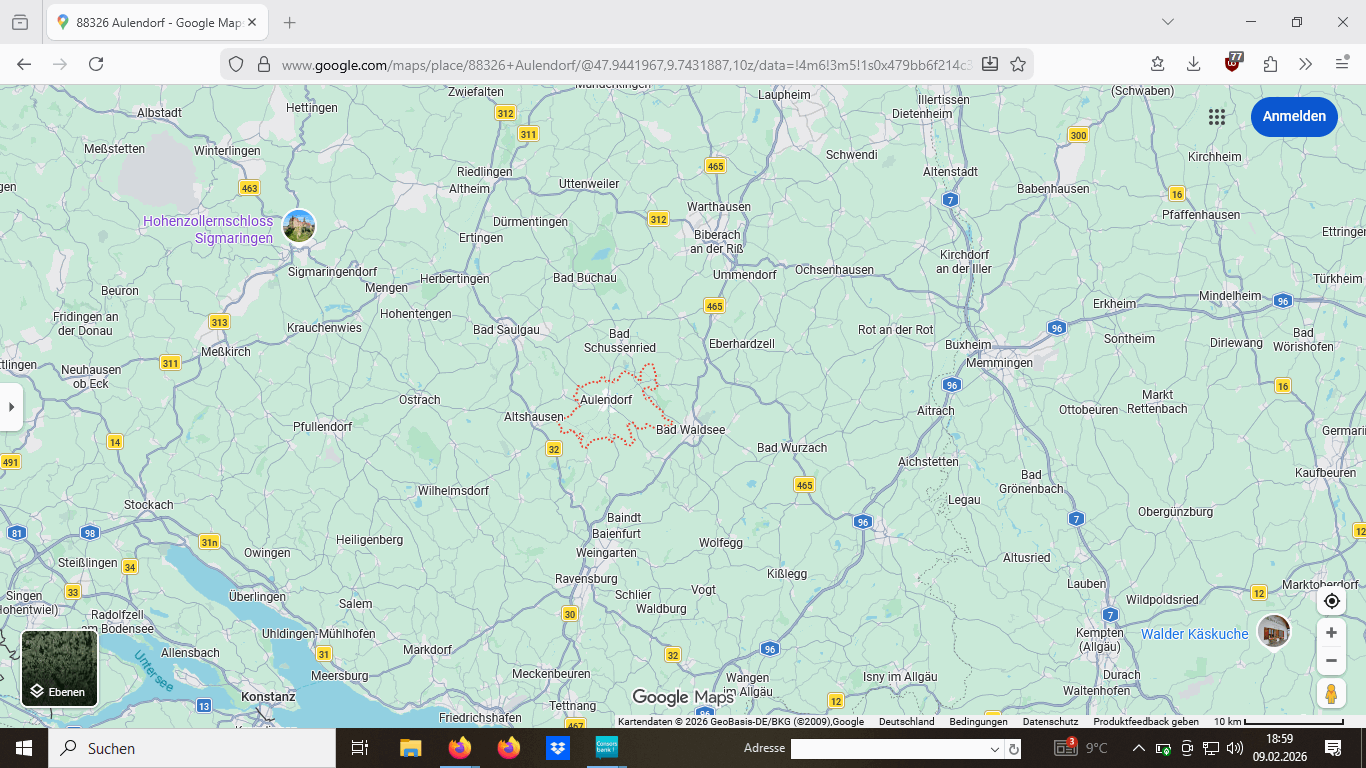Click the Anmelden sign-in button
This screenshot has width=1366, height=768.
coord(1294,117)
